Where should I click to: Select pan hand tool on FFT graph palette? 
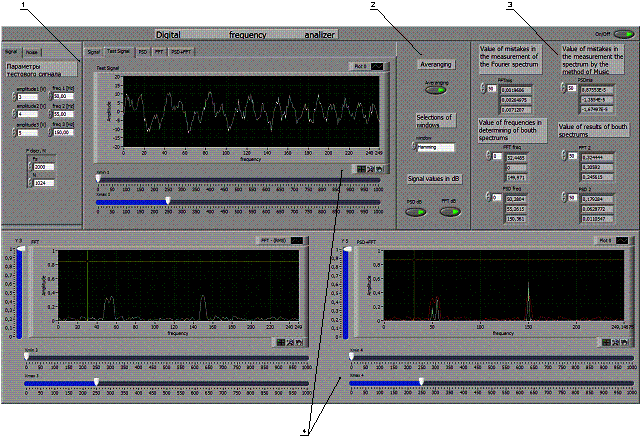(299, 342)
